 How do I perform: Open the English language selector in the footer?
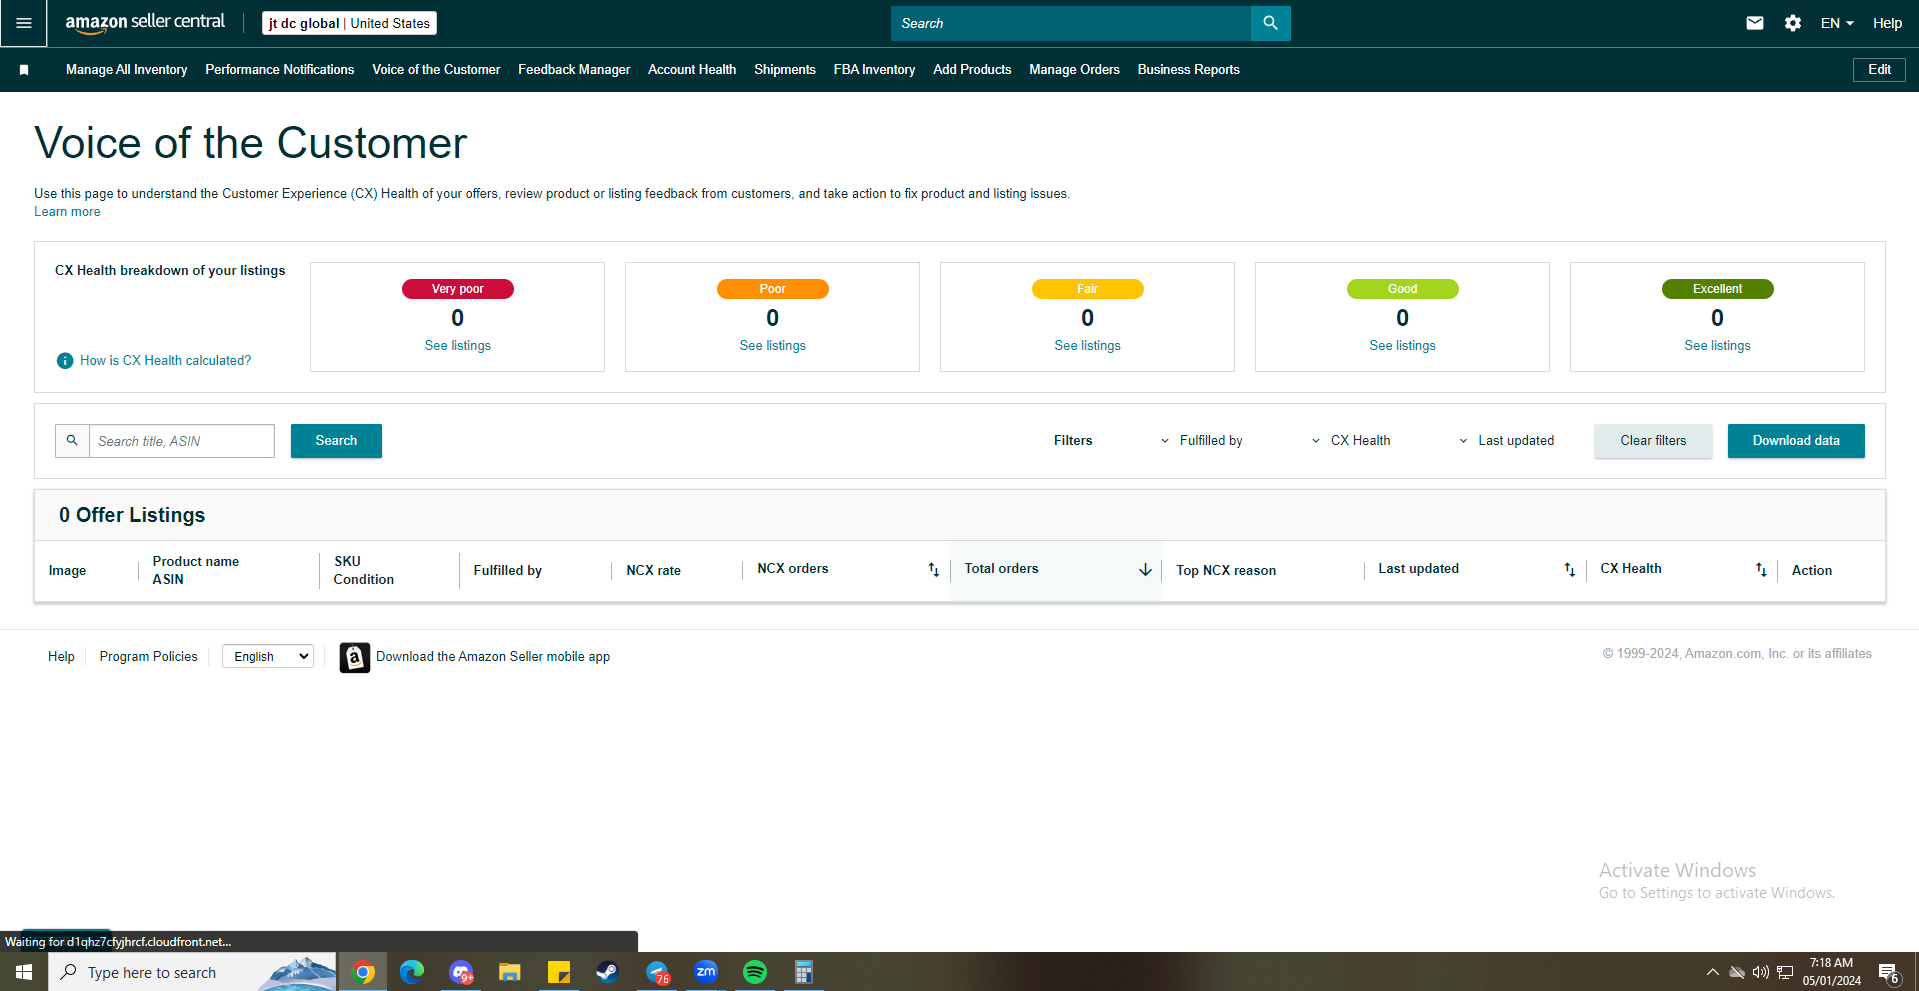click(268, 657)
